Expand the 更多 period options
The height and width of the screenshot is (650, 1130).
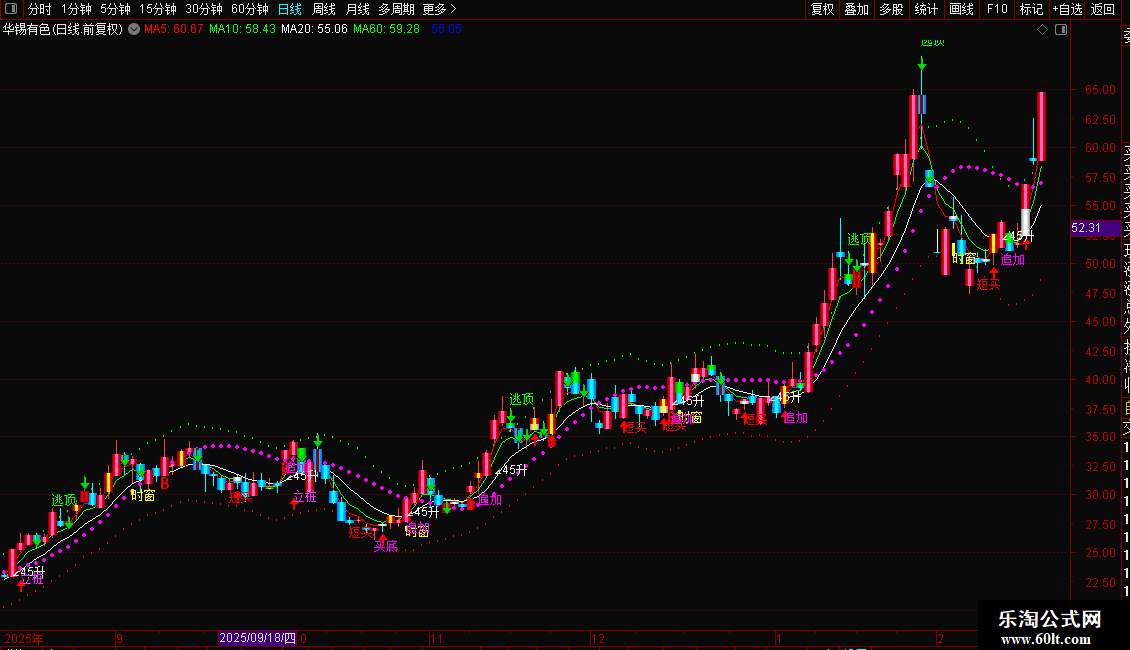(x=435, y=9)
